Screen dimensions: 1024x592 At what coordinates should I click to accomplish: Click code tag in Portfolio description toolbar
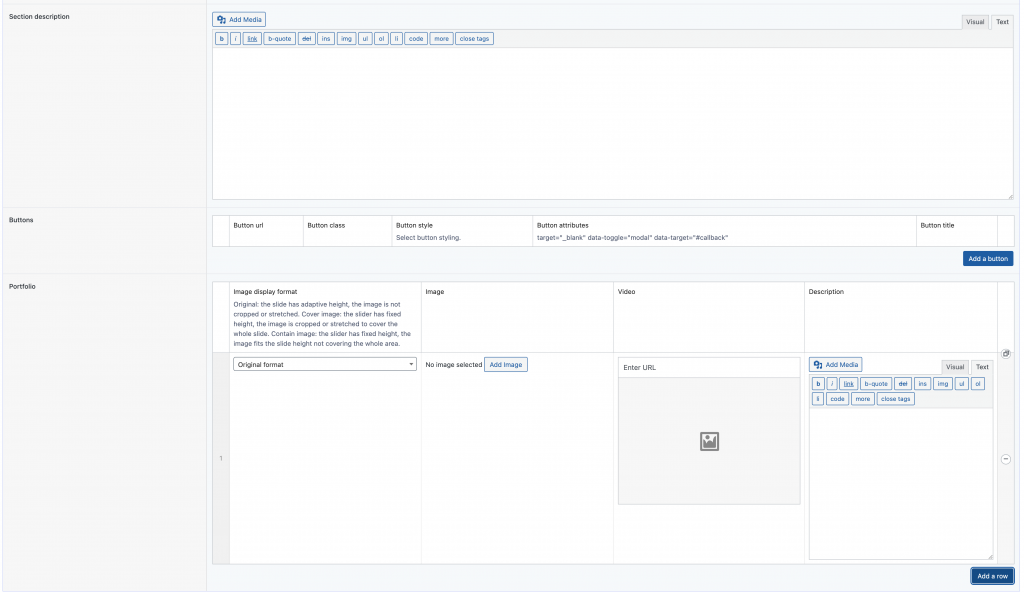click(x=837, y=399)
